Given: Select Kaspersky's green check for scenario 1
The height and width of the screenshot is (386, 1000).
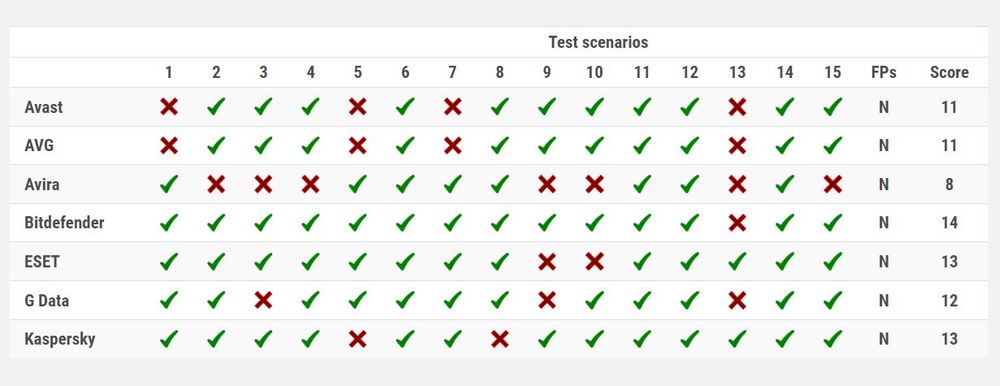Looking at the screenshot, I should click(169, 338).
